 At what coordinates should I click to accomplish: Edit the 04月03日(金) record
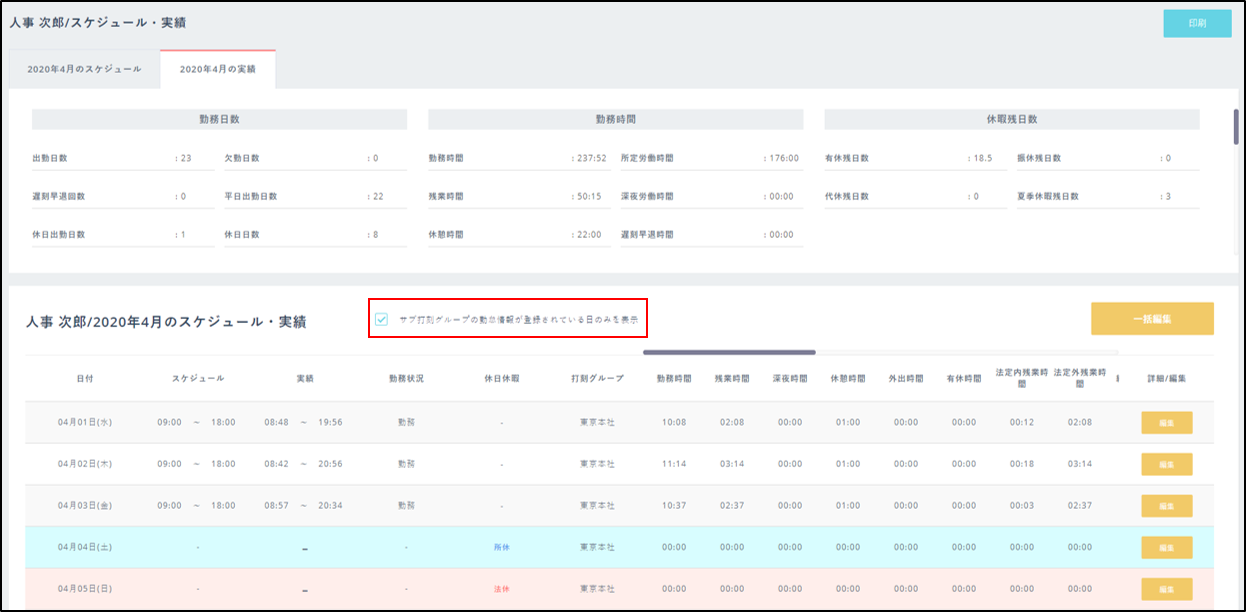click(1166, 506)
